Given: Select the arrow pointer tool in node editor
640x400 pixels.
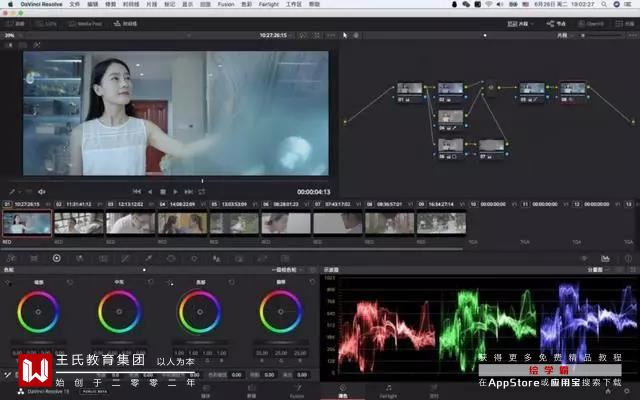Looking at the screenshot, I should click(x=345, y=36).
